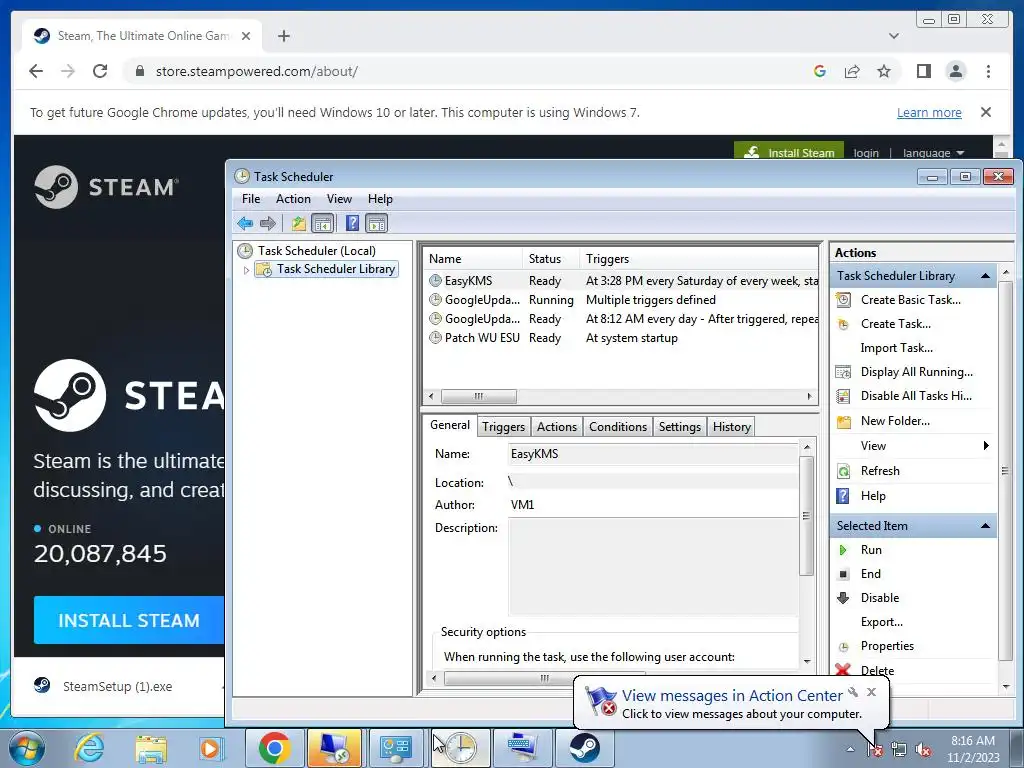Click the Chrome address bar URL
The width and height of the screenshot is (1024, 768).
(257, 71)
